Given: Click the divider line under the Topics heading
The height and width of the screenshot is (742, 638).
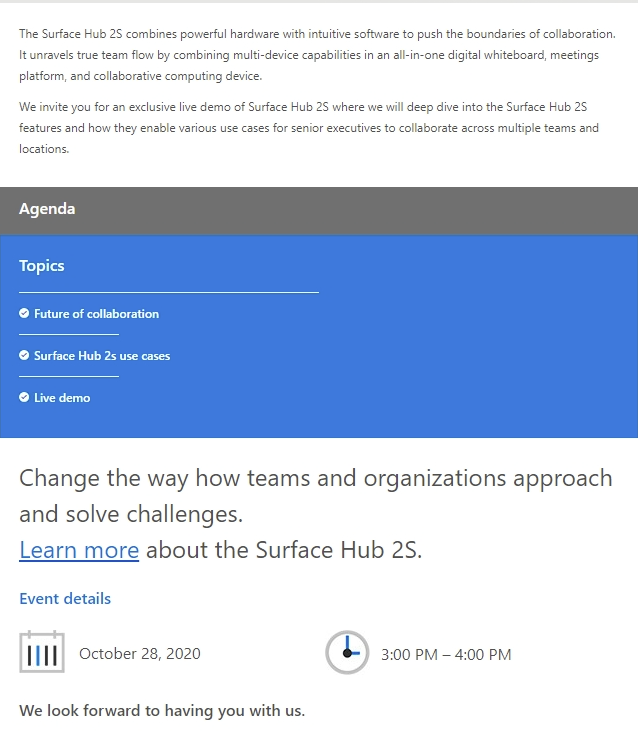Looking at the screenshot, I should pyautogui.click(x=169, y=292).
